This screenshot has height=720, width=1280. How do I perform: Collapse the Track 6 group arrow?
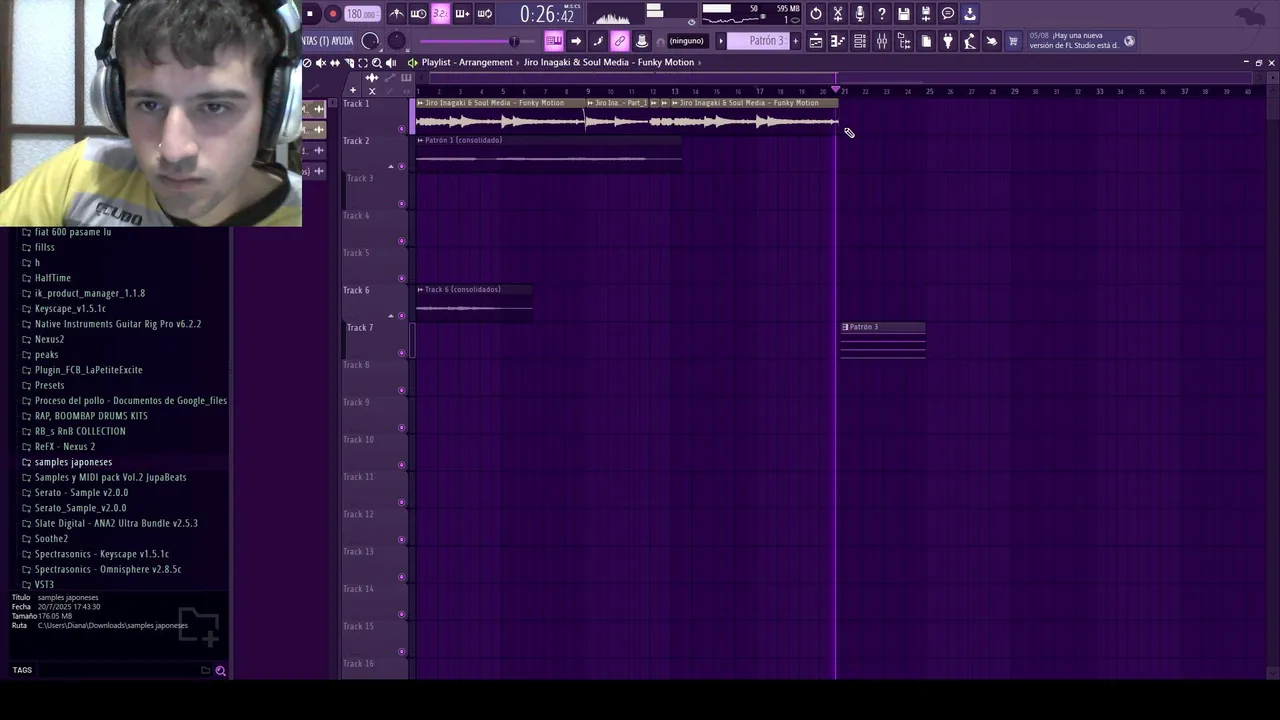391,315
